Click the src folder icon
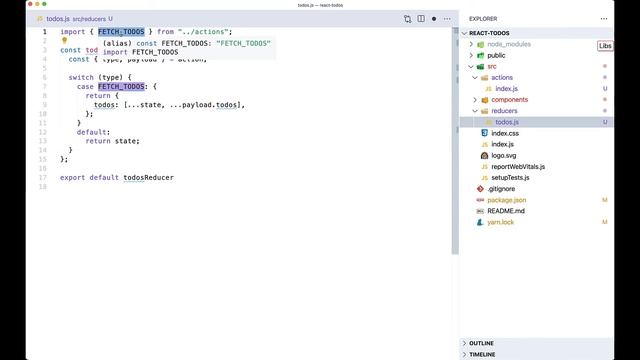 (x=480, y=66)
